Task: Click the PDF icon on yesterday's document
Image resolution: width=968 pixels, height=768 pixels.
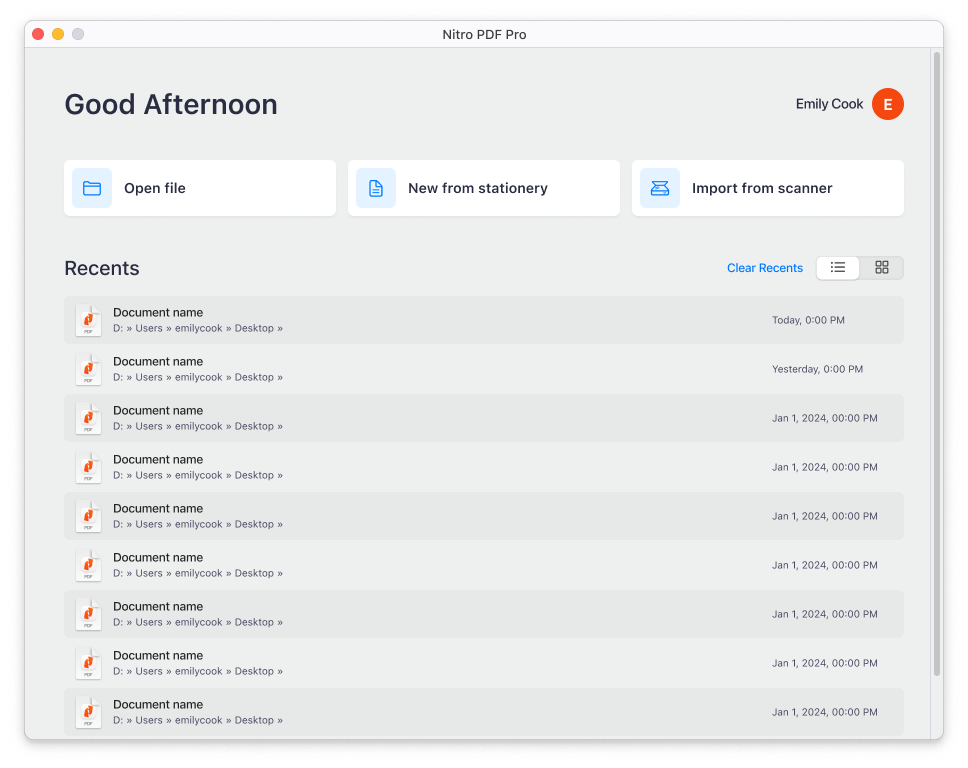Action: point(88,369)
